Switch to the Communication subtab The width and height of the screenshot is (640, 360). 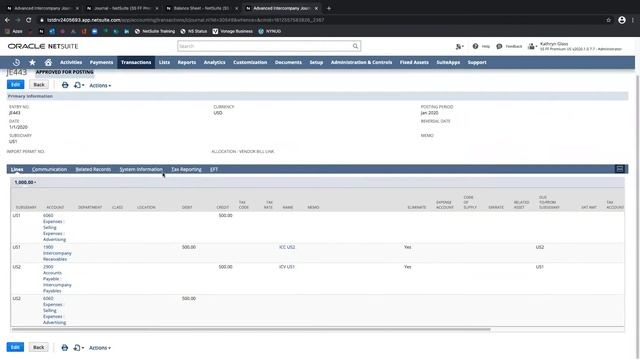tap(49, 169)
